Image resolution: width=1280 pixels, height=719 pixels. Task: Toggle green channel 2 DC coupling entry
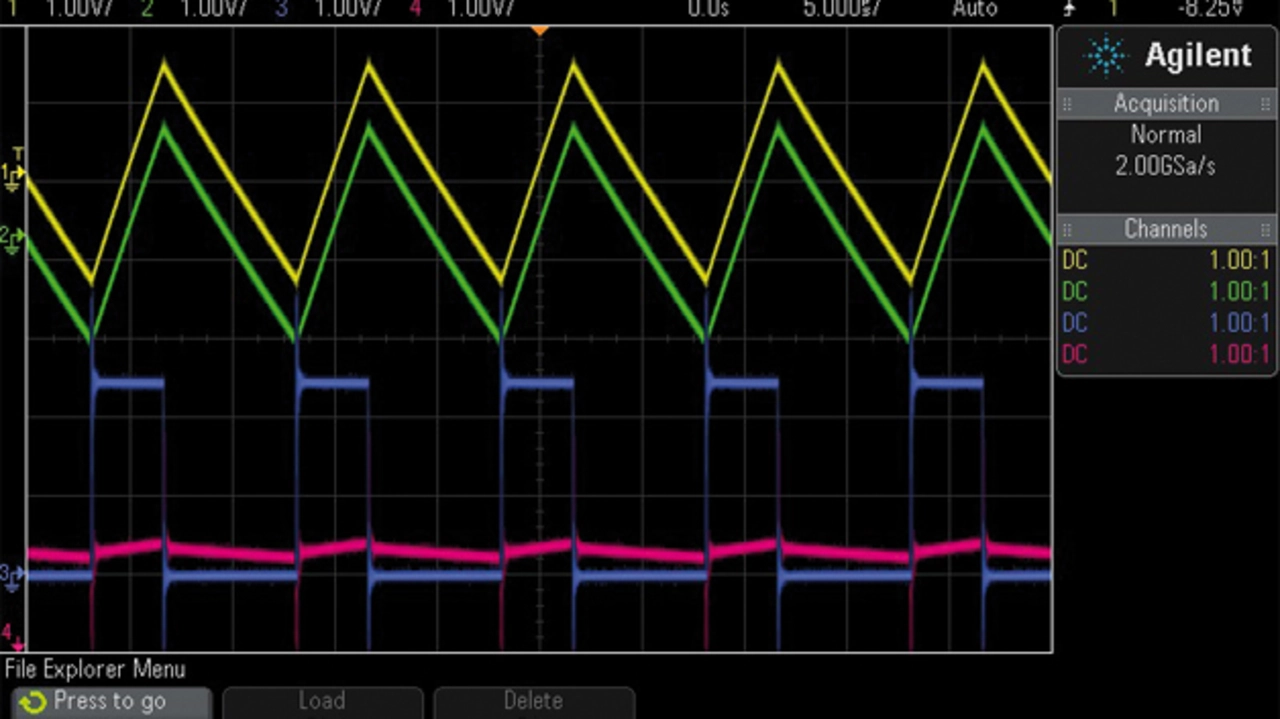tap(1075, 291)
